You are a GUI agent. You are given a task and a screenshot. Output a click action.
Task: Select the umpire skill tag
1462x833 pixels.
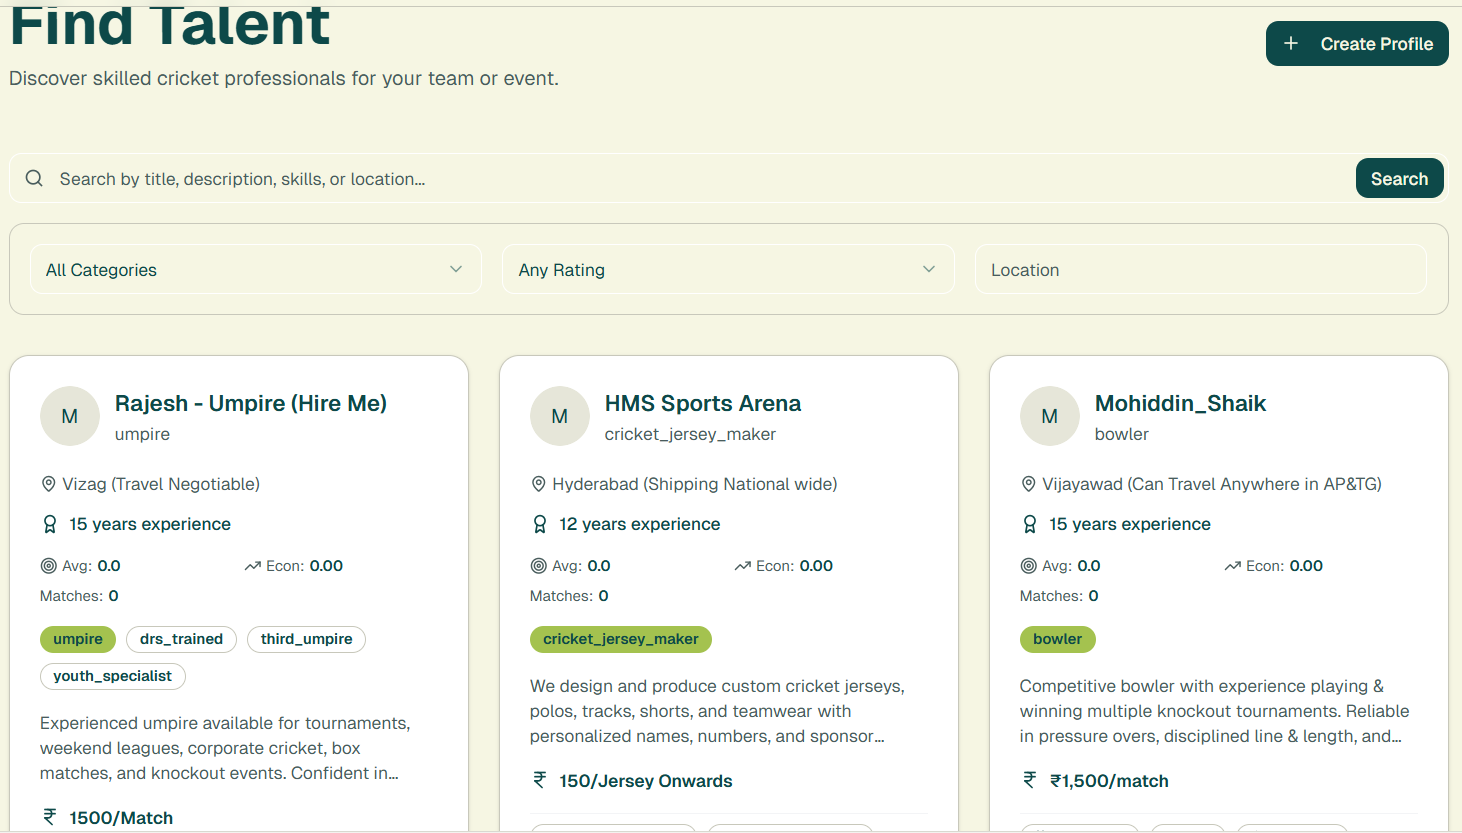(77, 639)
